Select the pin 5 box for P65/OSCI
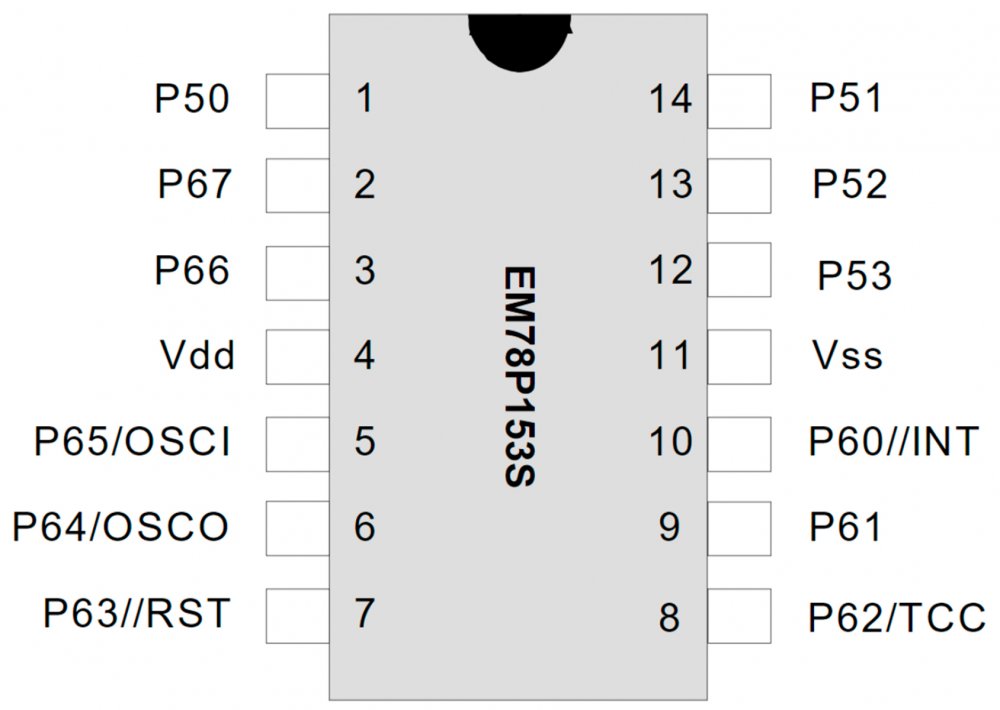The width and height of the screenshot is (1000, 710). coord(297,442)
